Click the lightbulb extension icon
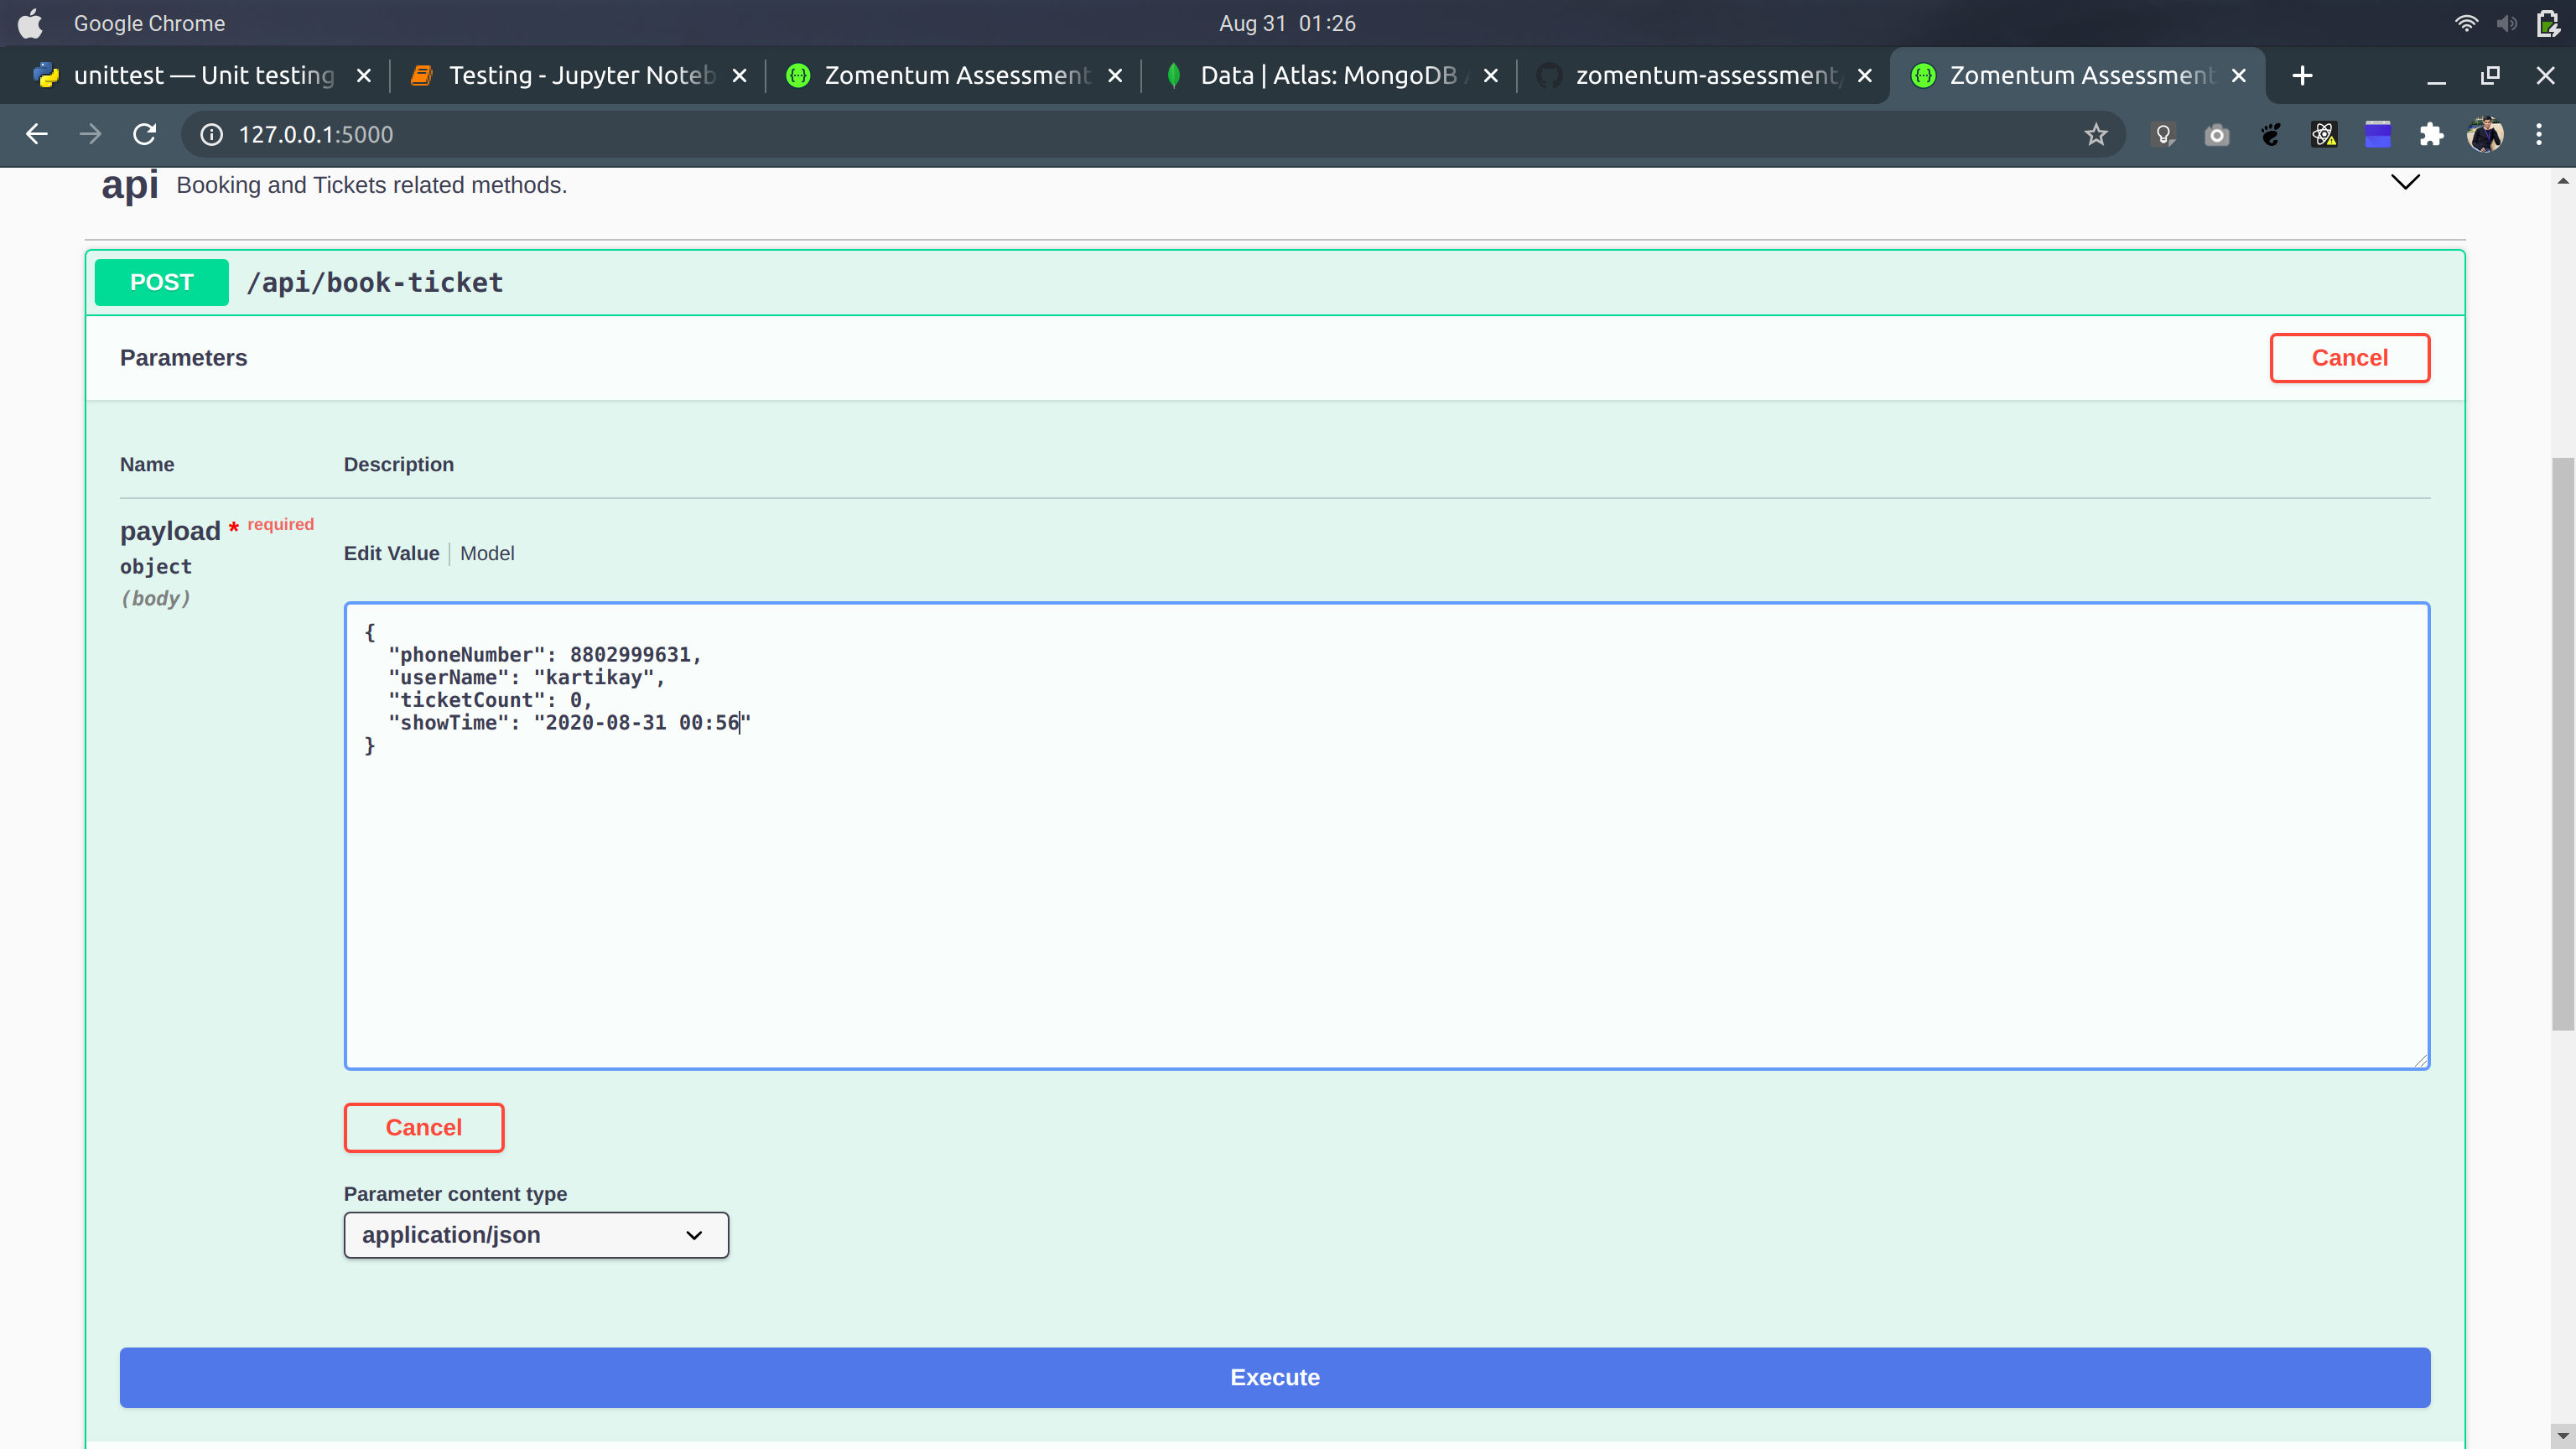This screenshot has height=1449, width=2576. pos(2163,134)
